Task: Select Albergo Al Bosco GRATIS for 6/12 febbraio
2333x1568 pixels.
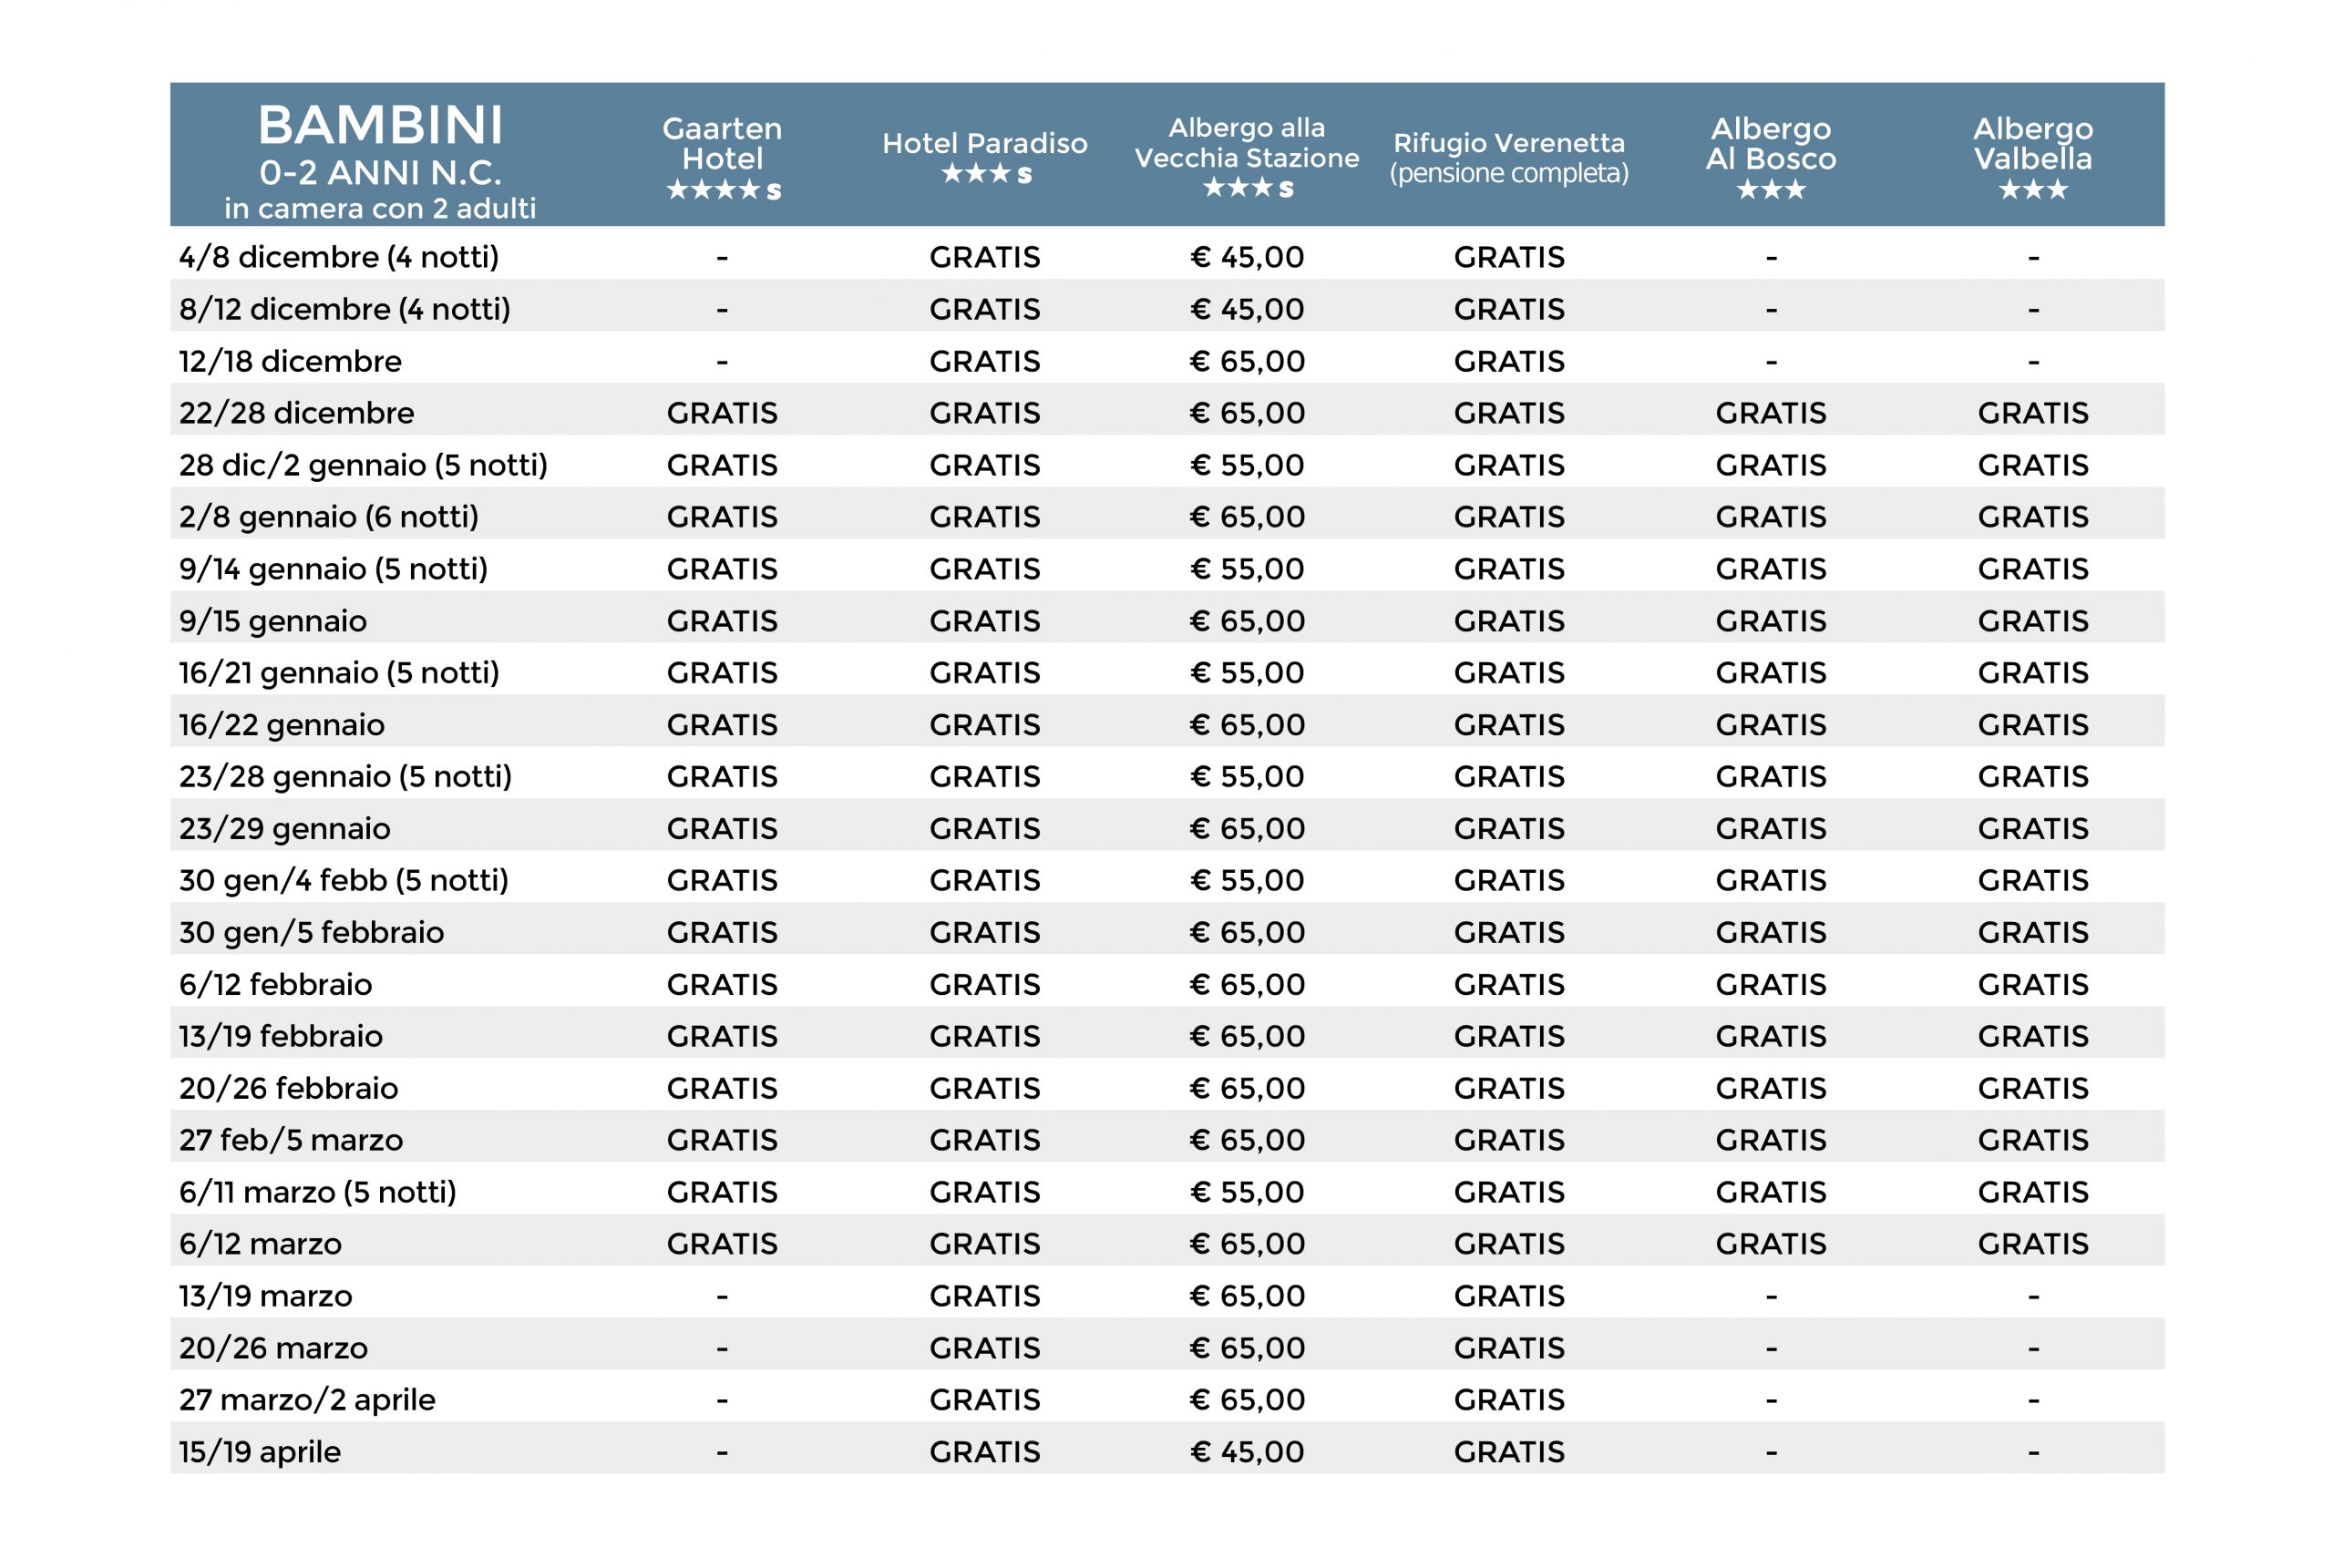Action: point(1771,985)
